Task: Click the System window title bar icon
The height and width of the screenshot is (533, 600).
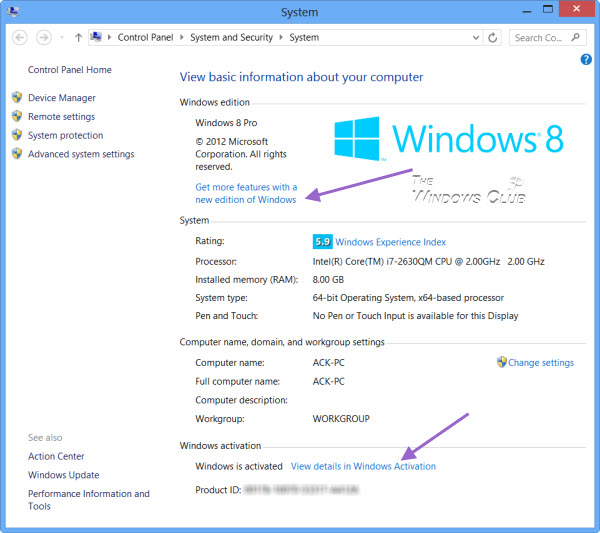Action: [13, 12]
